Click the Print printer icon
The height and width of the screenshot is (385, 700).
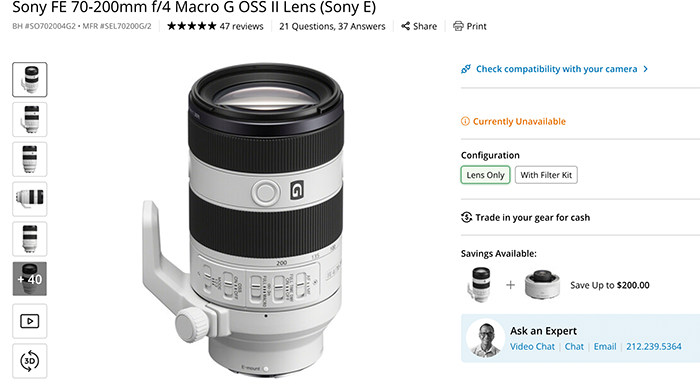[x=458, y=26]
